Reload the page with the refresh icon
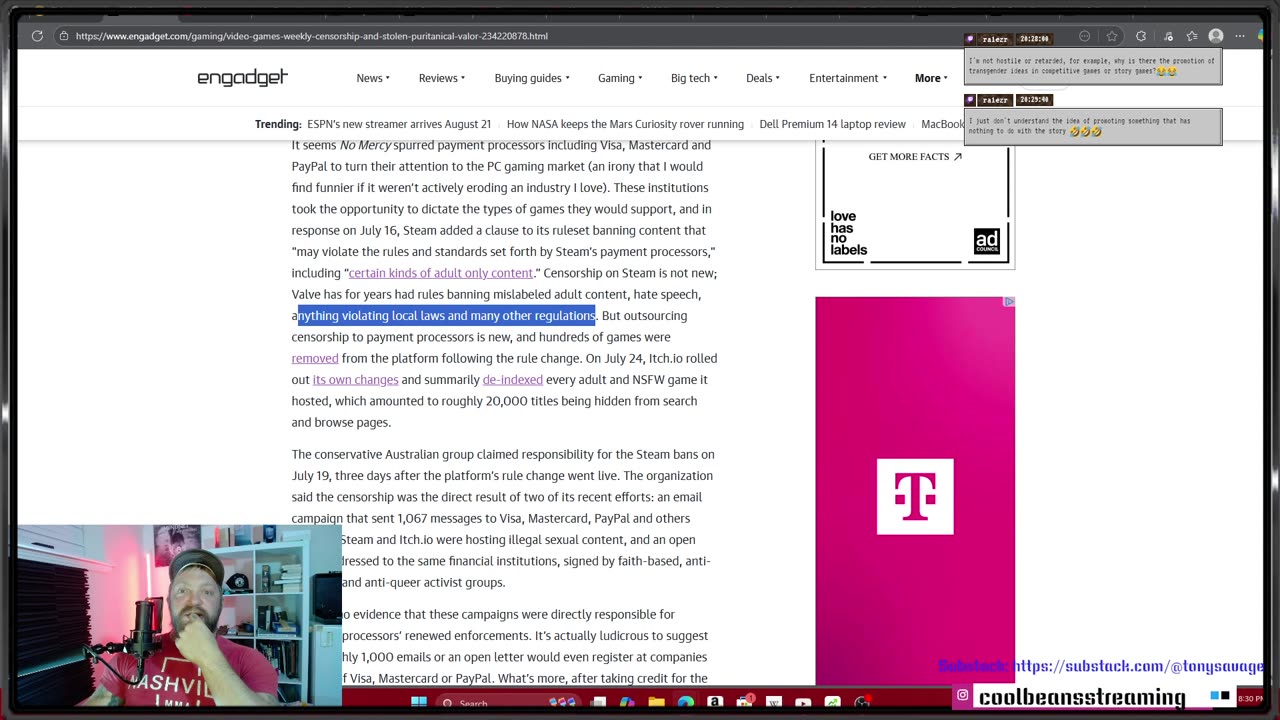The width and height of the screenshot is (1280, 720). (x=37, y=36)
